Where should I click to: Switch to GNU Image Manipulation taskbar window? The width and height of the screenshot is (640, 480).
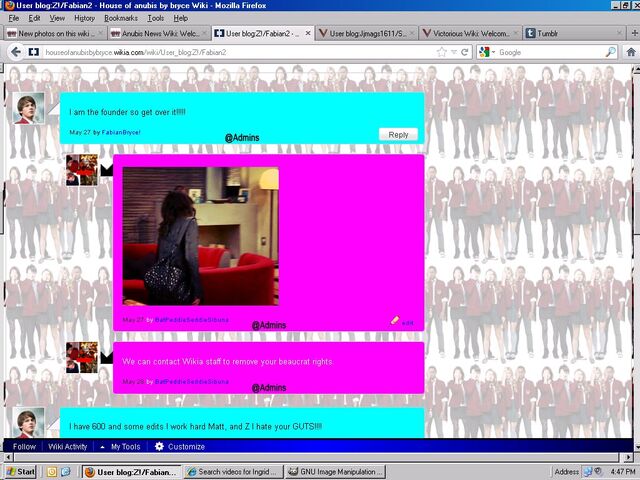pyautogui.click(x=335, y=472)
